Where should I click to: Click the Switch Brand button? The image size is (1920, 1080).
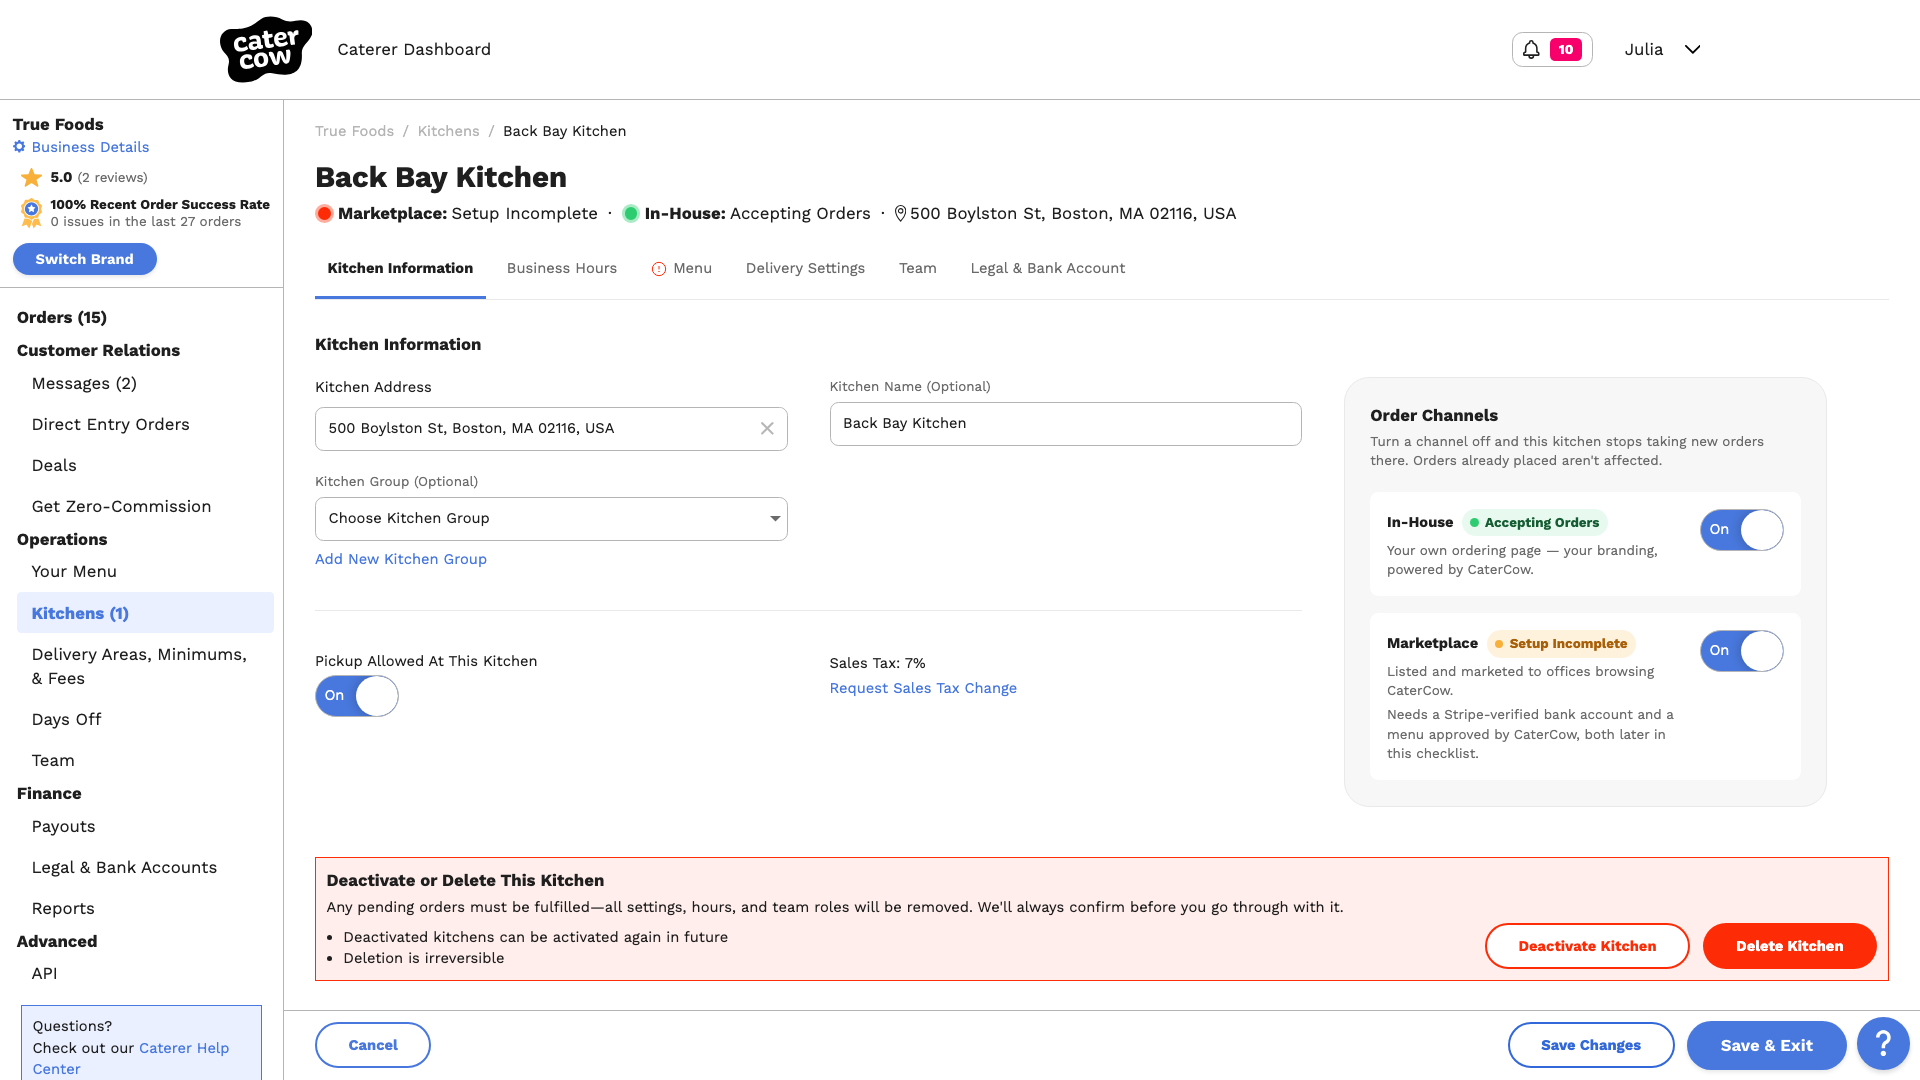pos(85,259)
